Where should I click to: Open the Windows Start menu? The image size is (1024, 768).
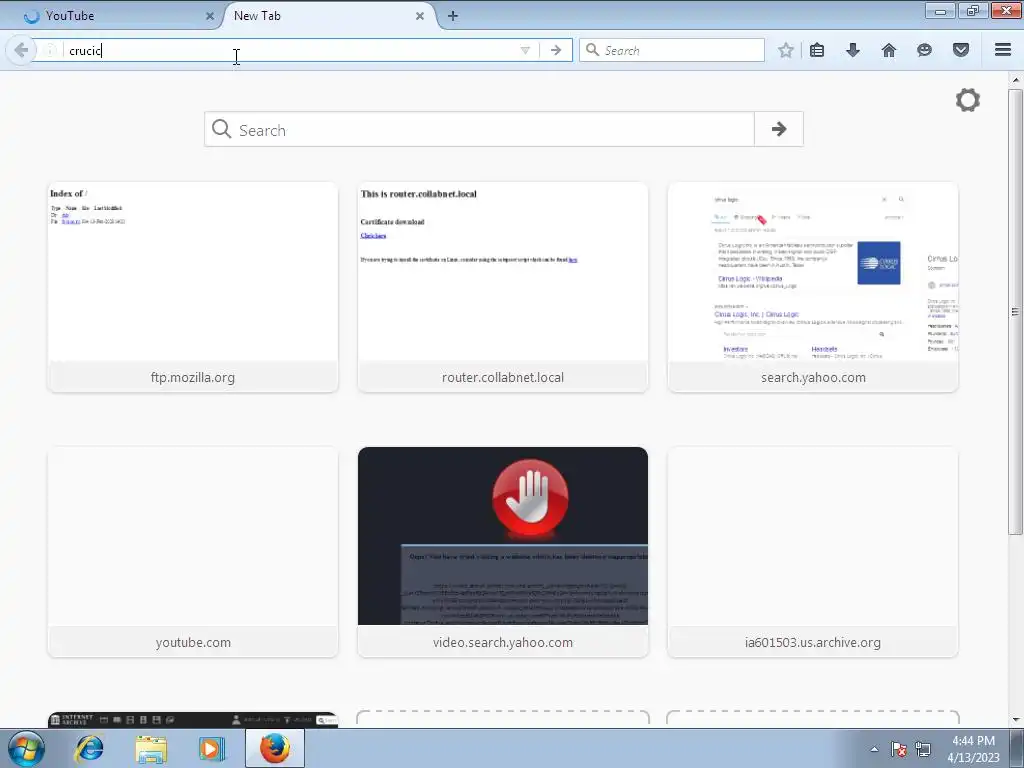25,748
